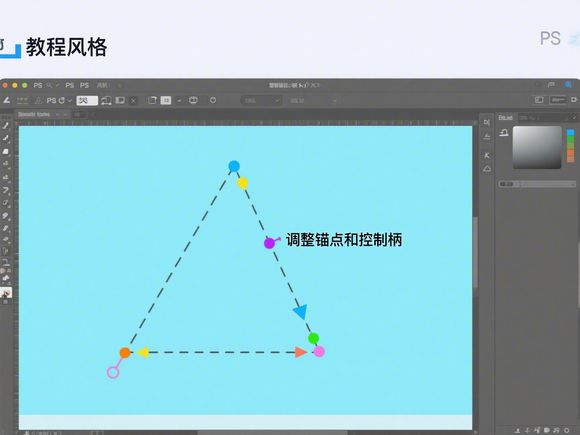Viewport: 580px width, 435px height.
Task: Click the K icon in right panel strip
Action: (x=487, y=155)
